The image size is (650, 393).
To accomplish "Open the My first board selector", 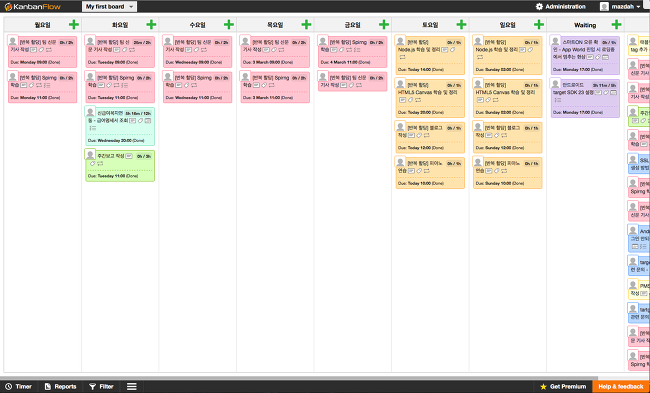I will (109, 6).
